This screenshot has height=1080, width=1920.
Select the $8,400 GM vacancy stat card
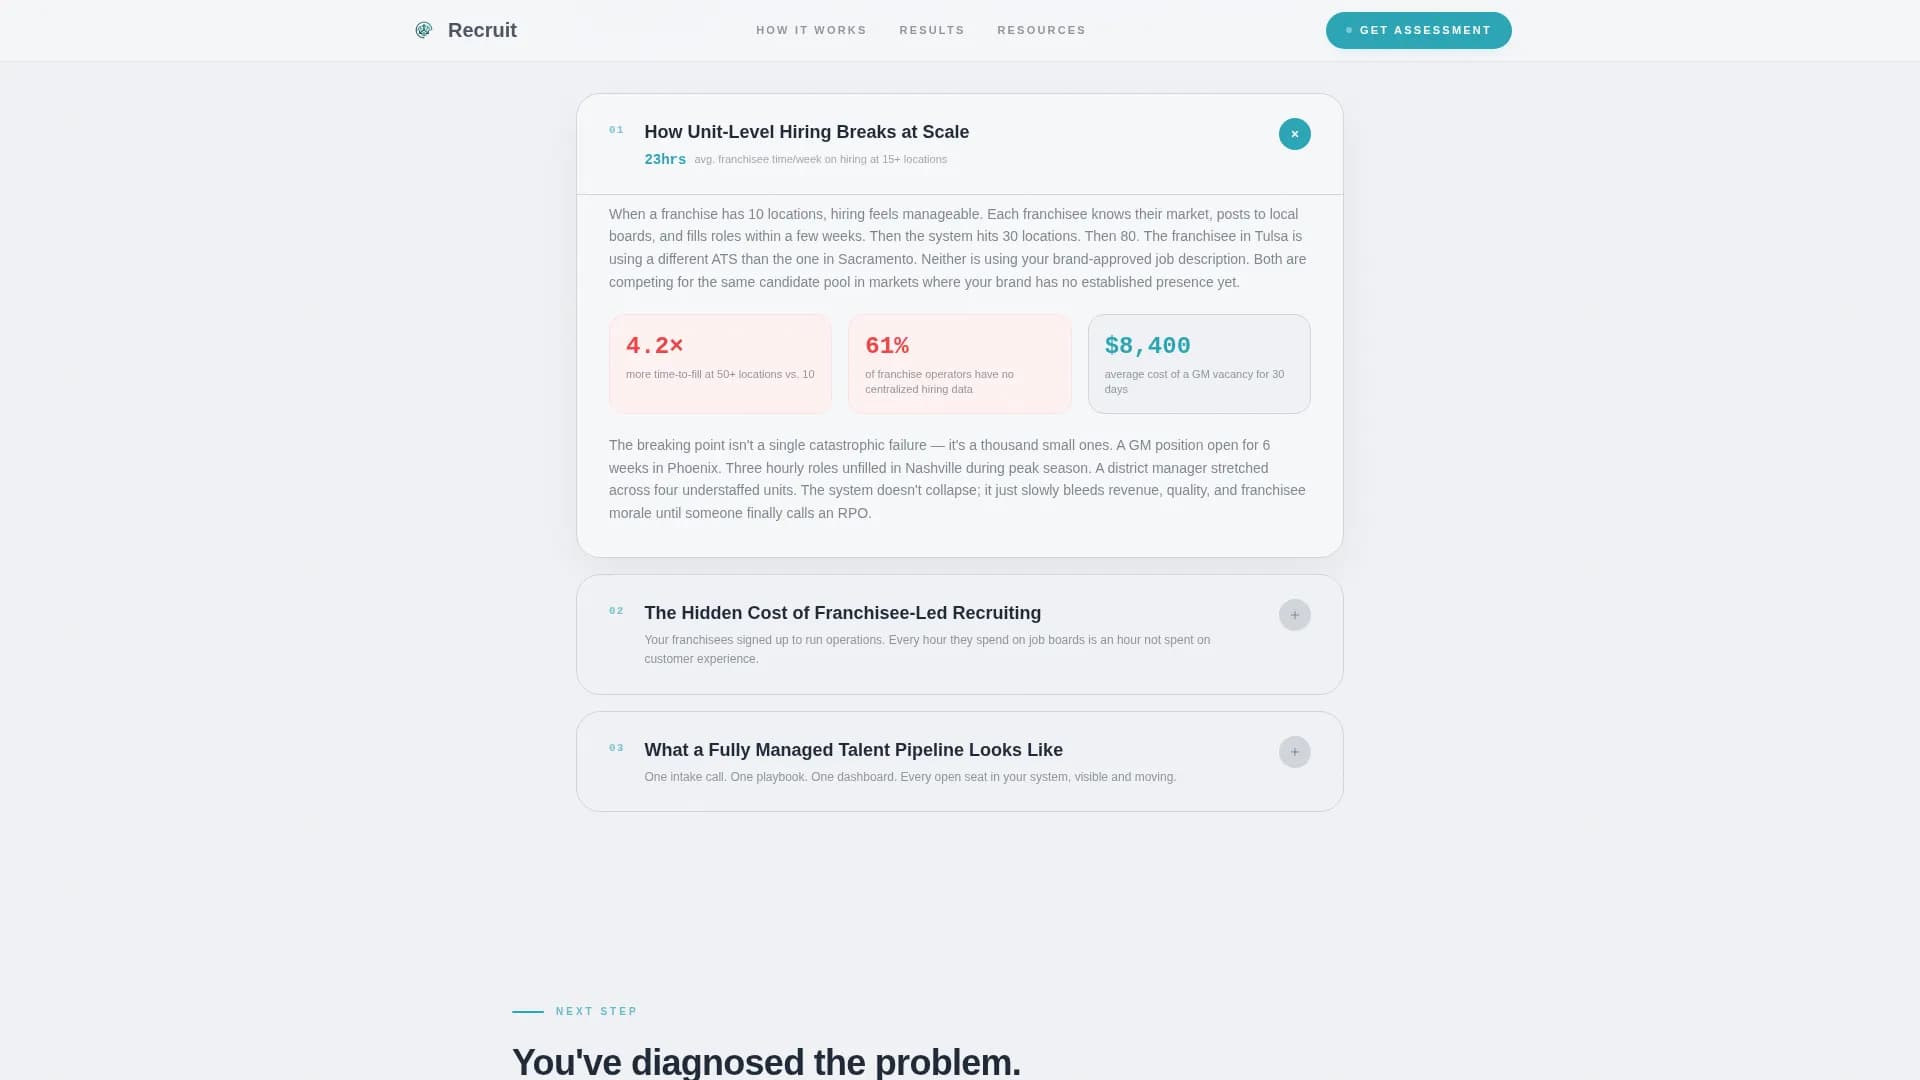tap(1198, 363)
